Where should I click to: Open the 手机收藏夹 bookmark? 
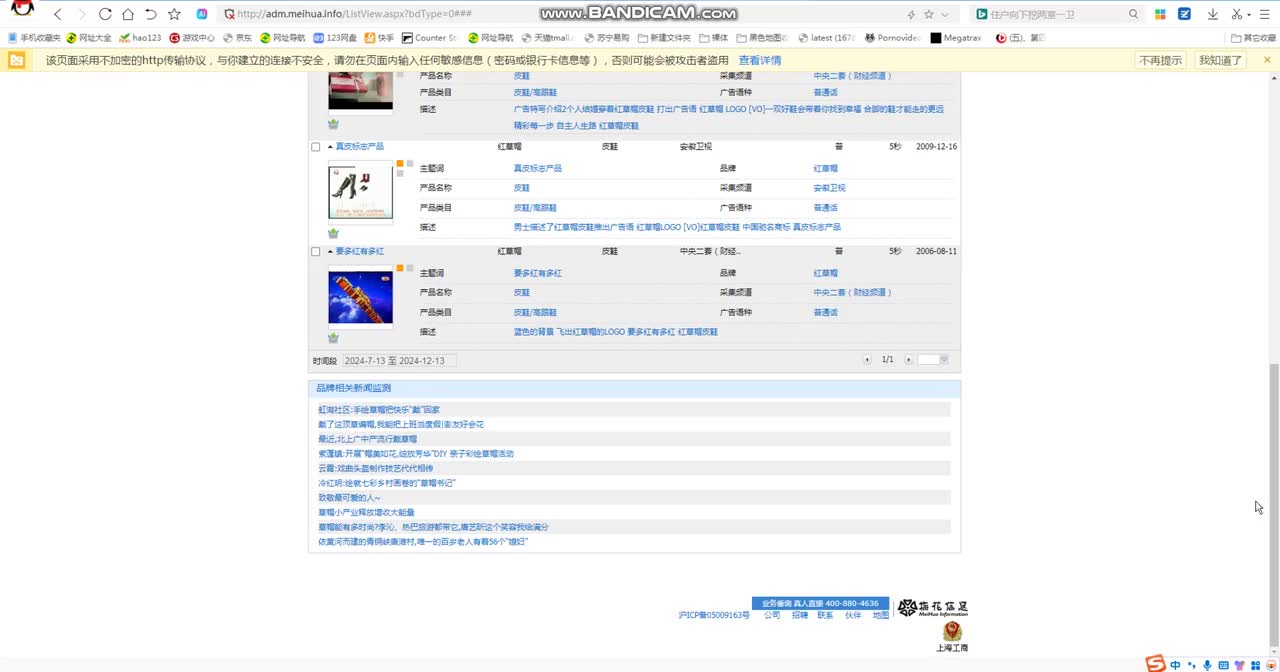[34, 38]
